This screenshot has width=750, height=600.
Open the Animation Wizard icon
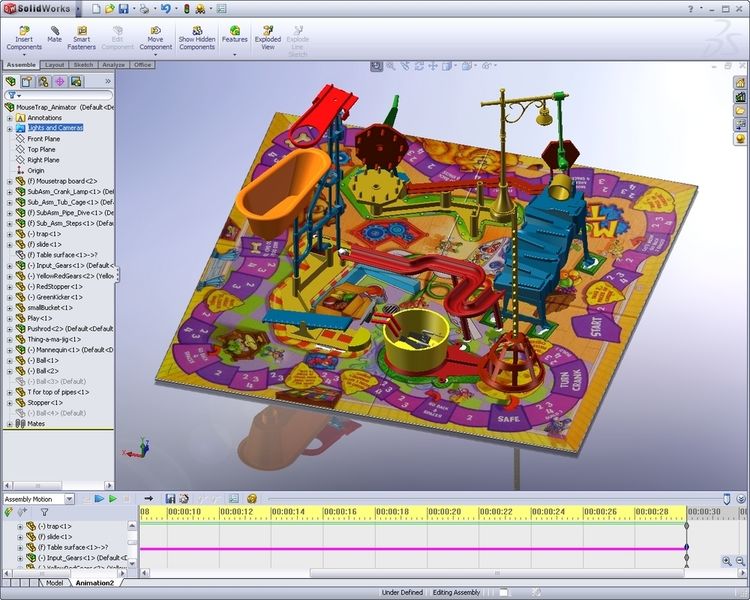point(184,499)
